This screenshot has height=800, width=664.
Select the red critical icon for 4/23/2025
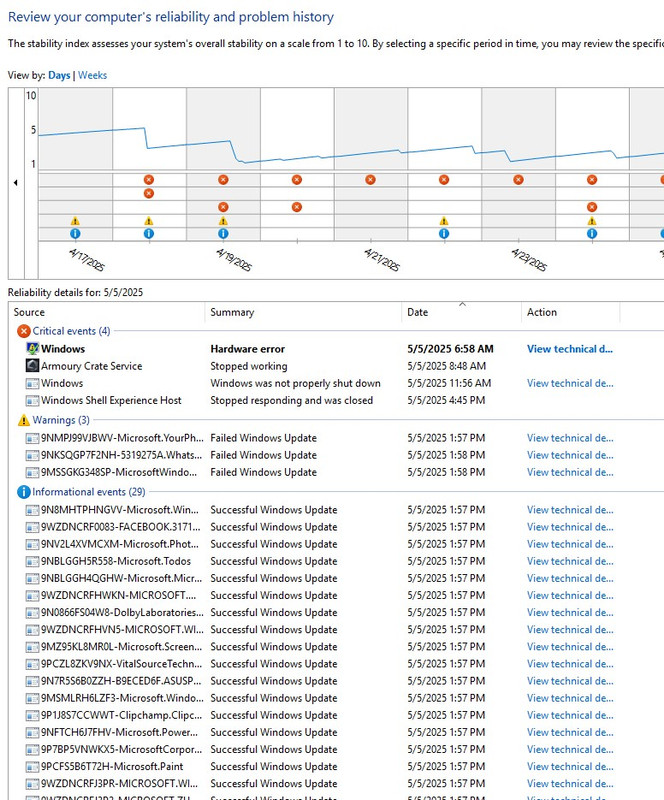[518, 180]
